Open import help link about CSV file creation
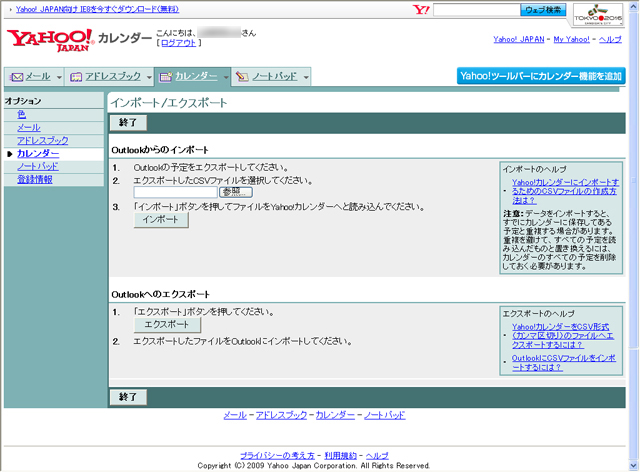Viewport: 640px width, 472px height. 565,191
